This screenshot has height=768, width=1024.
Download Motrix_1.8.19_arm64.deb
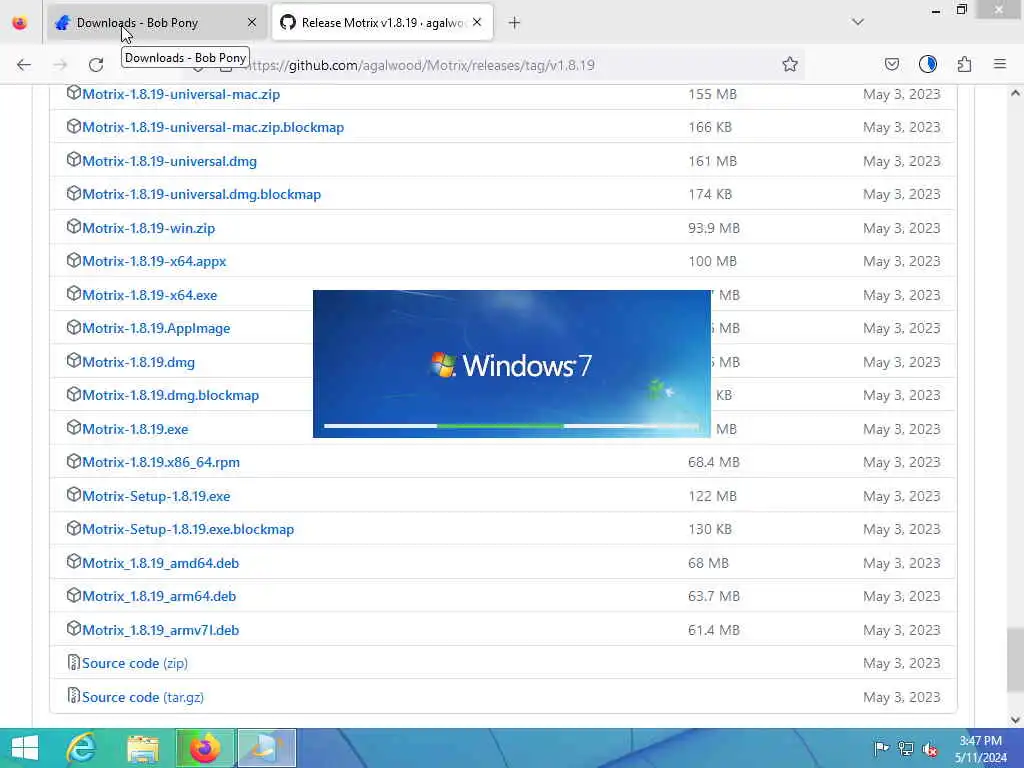[159, 596]
